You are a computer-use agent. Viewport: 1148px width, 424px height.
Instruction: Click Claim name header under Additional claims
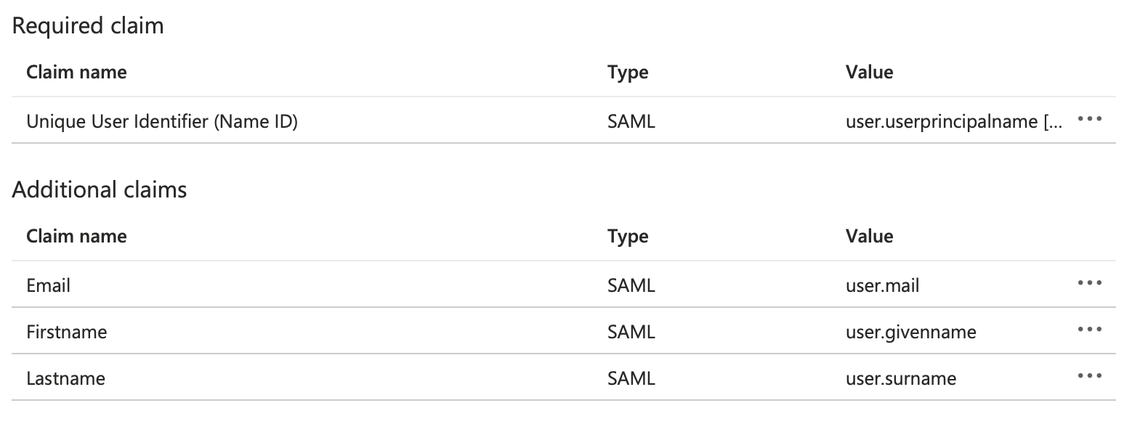coord(76,236)
